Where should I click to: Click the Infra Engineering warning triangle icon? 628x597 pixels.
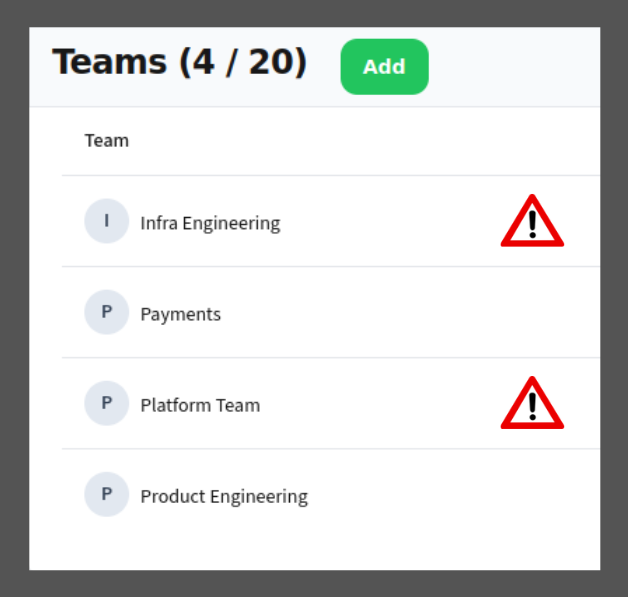pyautogui.click(x=532, y=222)
